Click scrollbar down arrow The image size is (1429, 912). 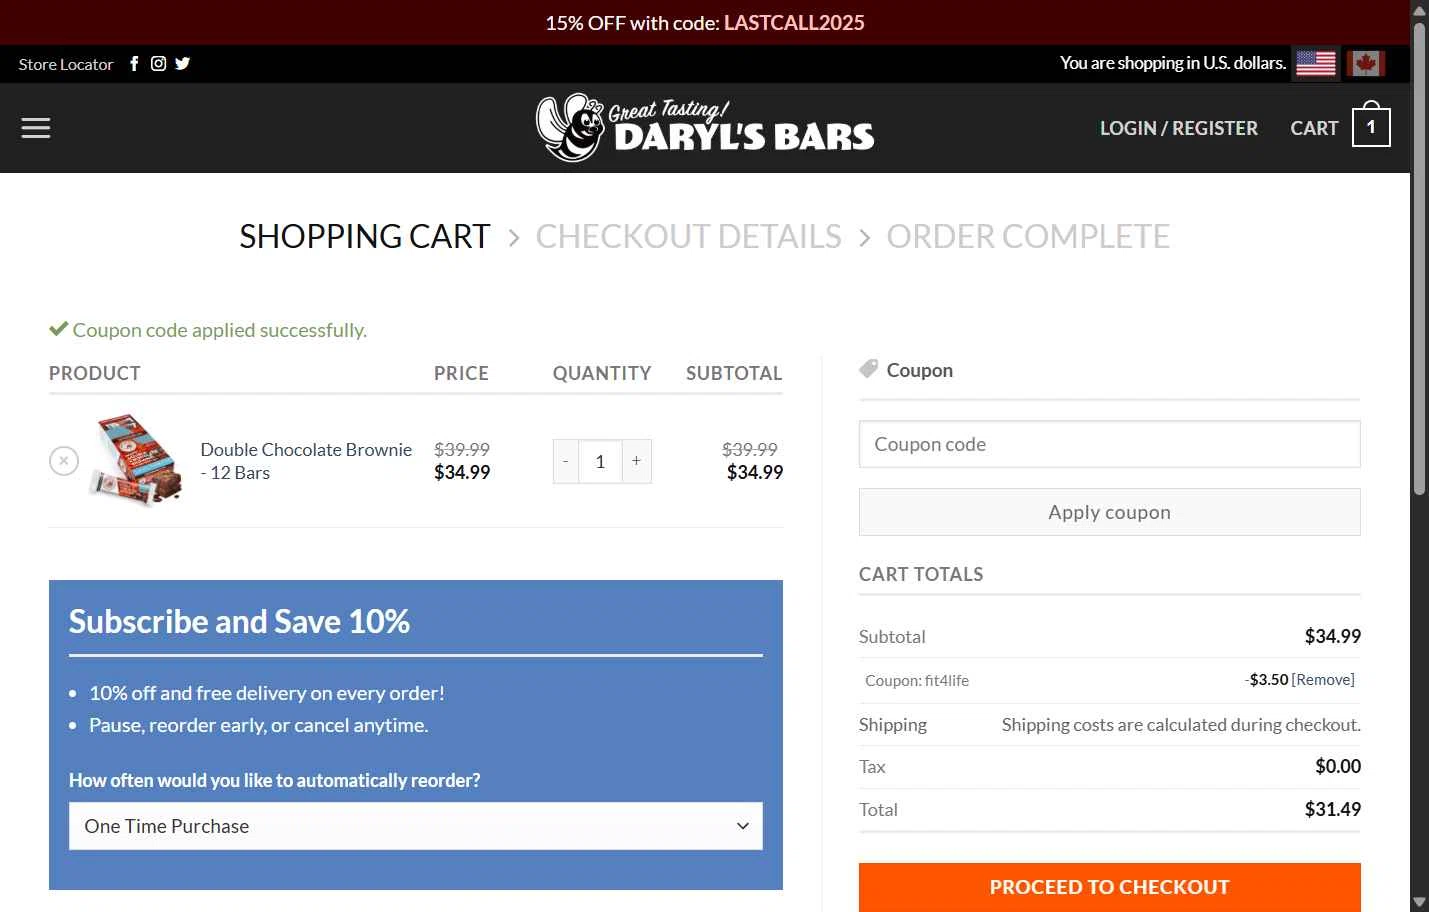1419,902
